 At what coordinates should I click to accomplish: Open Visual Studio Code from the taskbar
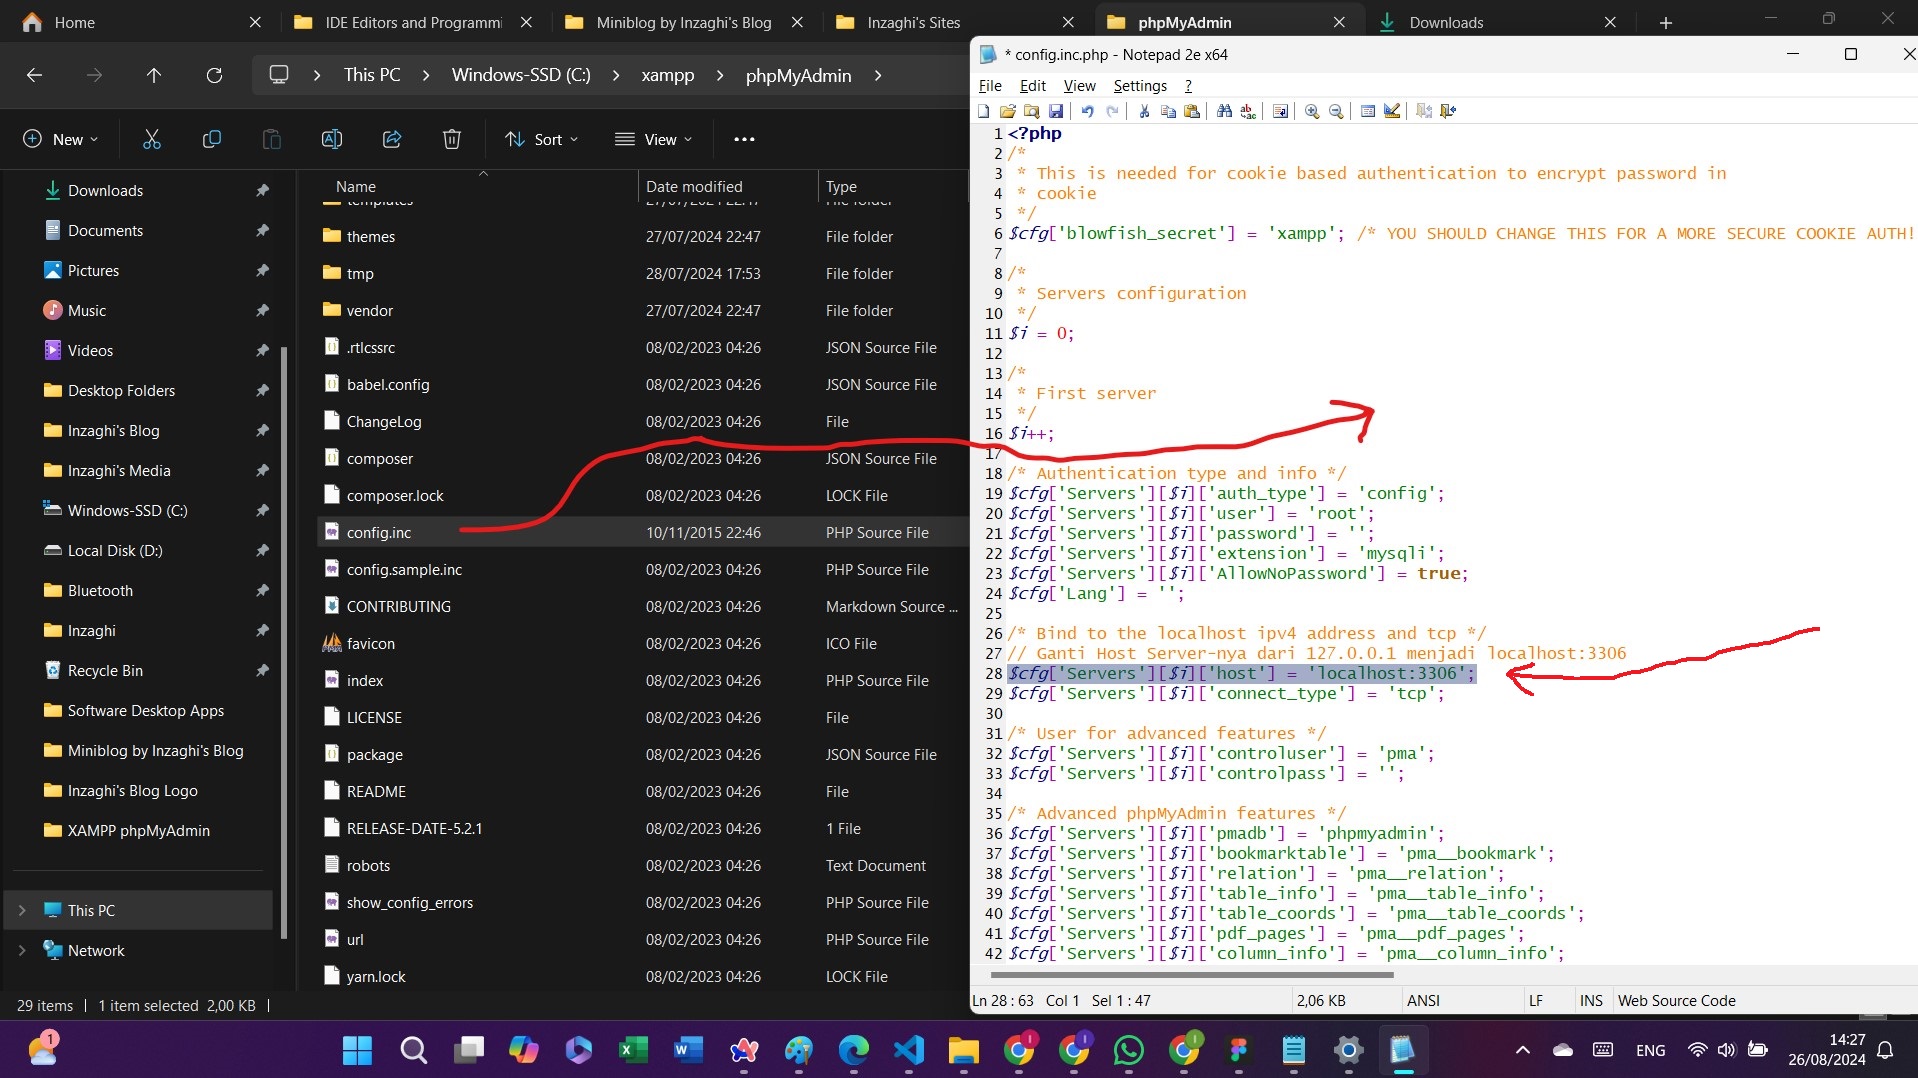pos(909,1050)
